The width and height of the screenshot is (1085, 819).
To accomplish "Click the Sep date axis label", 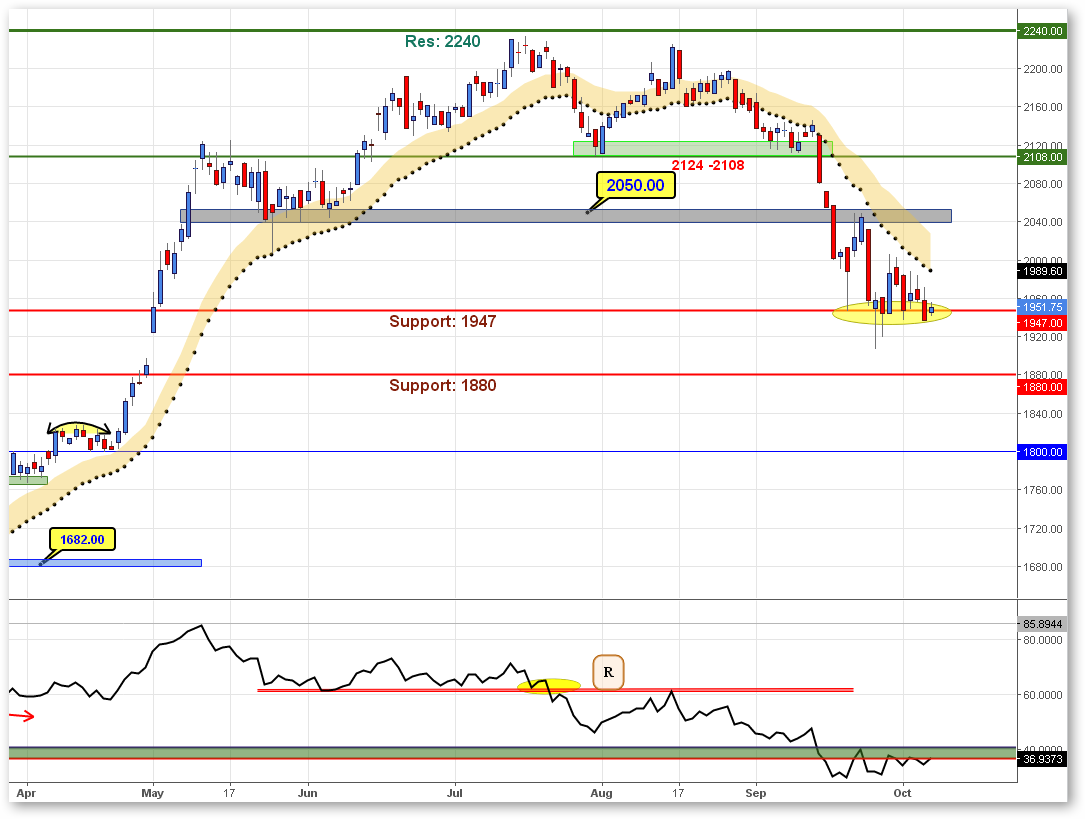I will (x=756, y=793).
